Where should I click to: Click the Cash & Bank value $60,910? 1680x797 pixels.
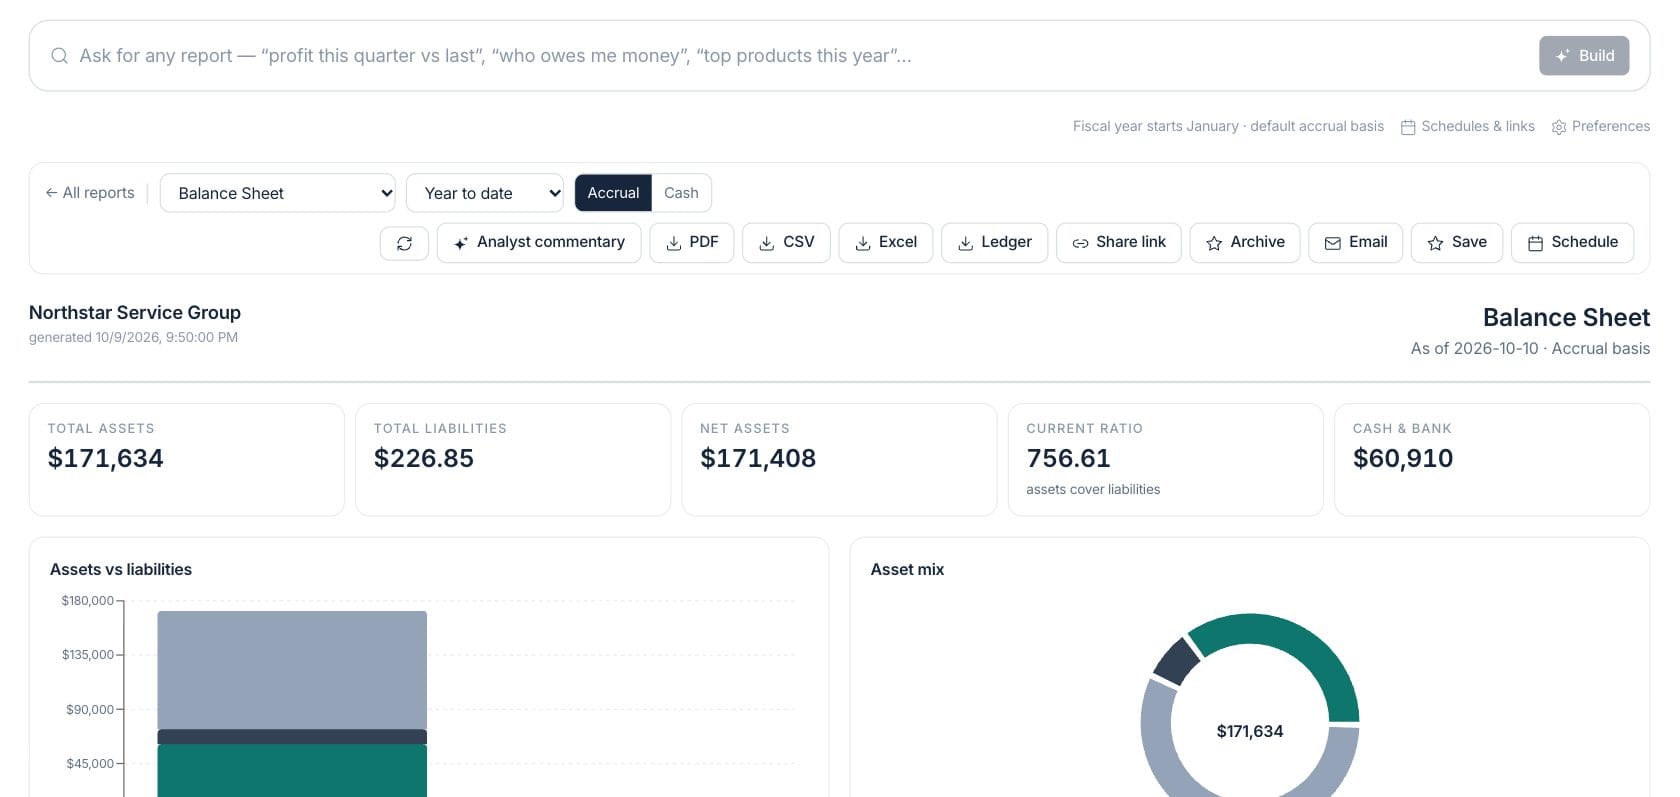(1403, 458)
